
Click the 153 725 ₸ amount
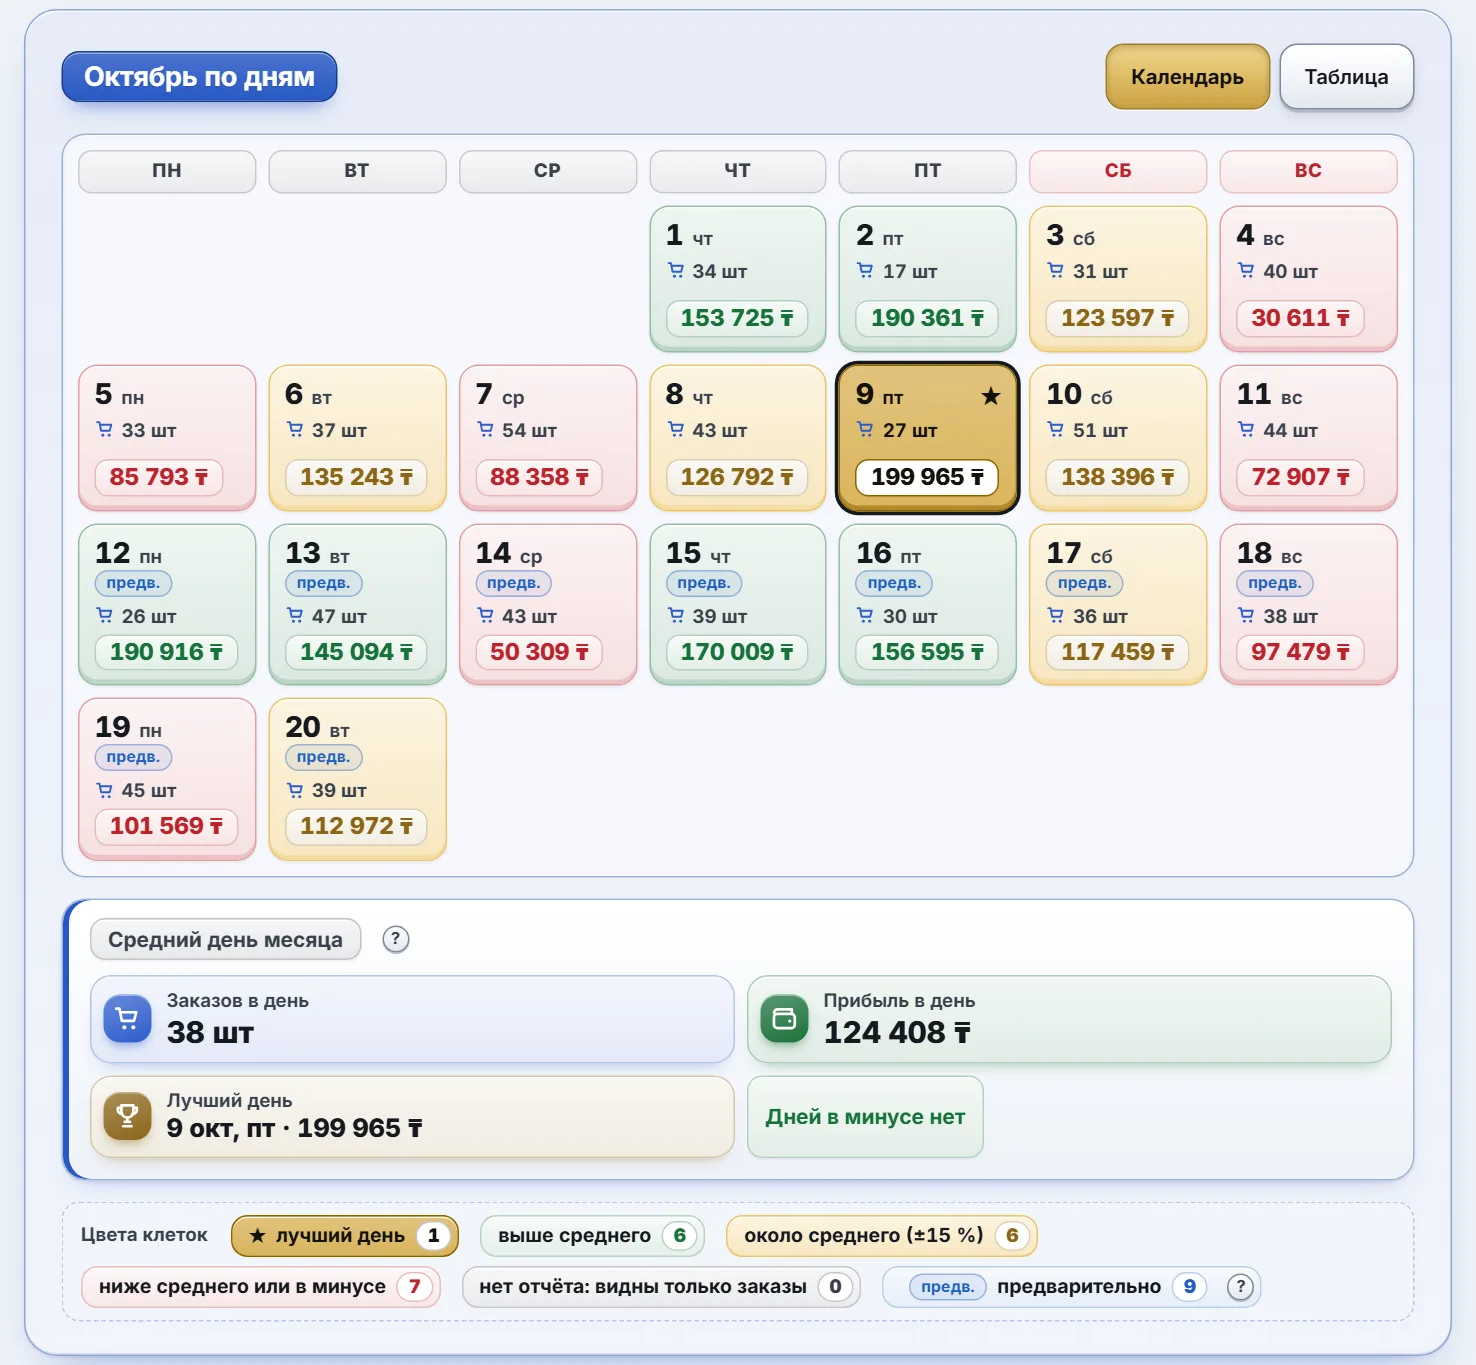[737, 318]
